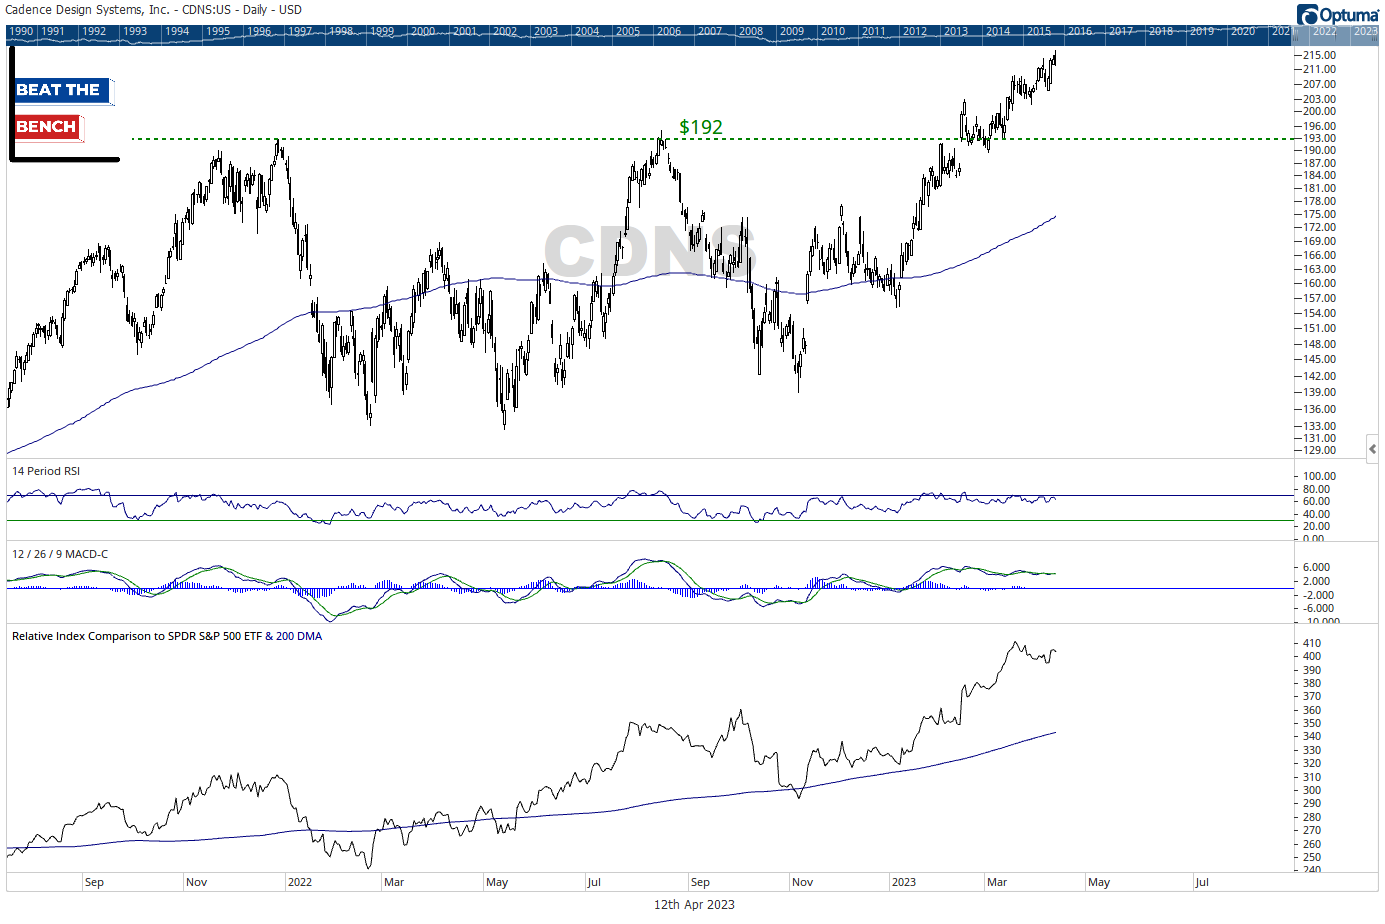
Task: Jump to 2020 on the year timeline
Action: (x=1243, y=32)
